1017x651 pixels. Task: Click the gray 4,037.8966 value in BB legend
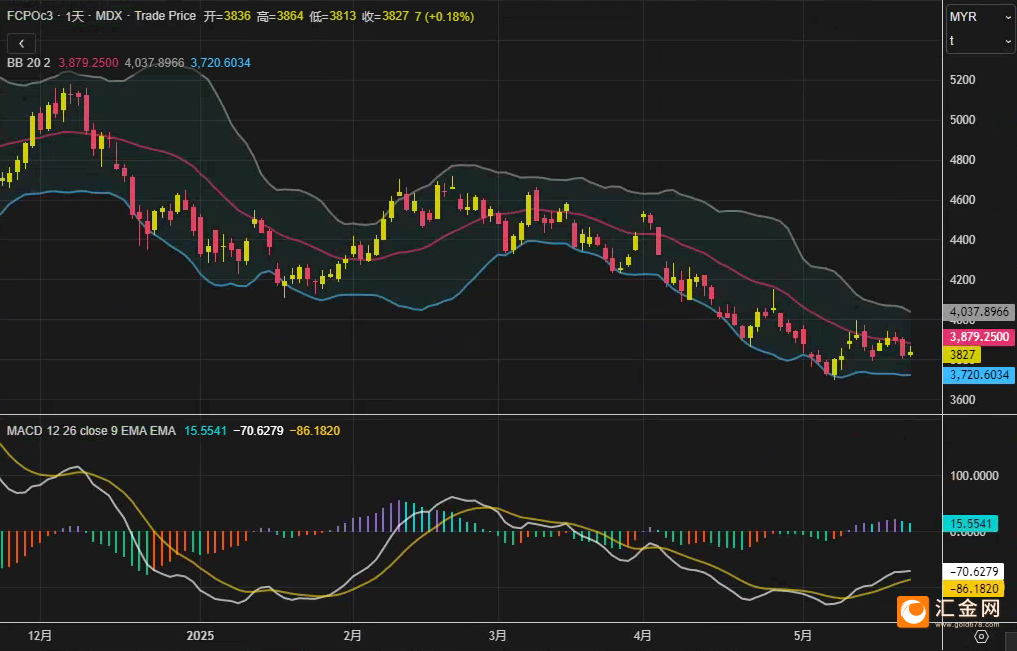tap(154, 63)
